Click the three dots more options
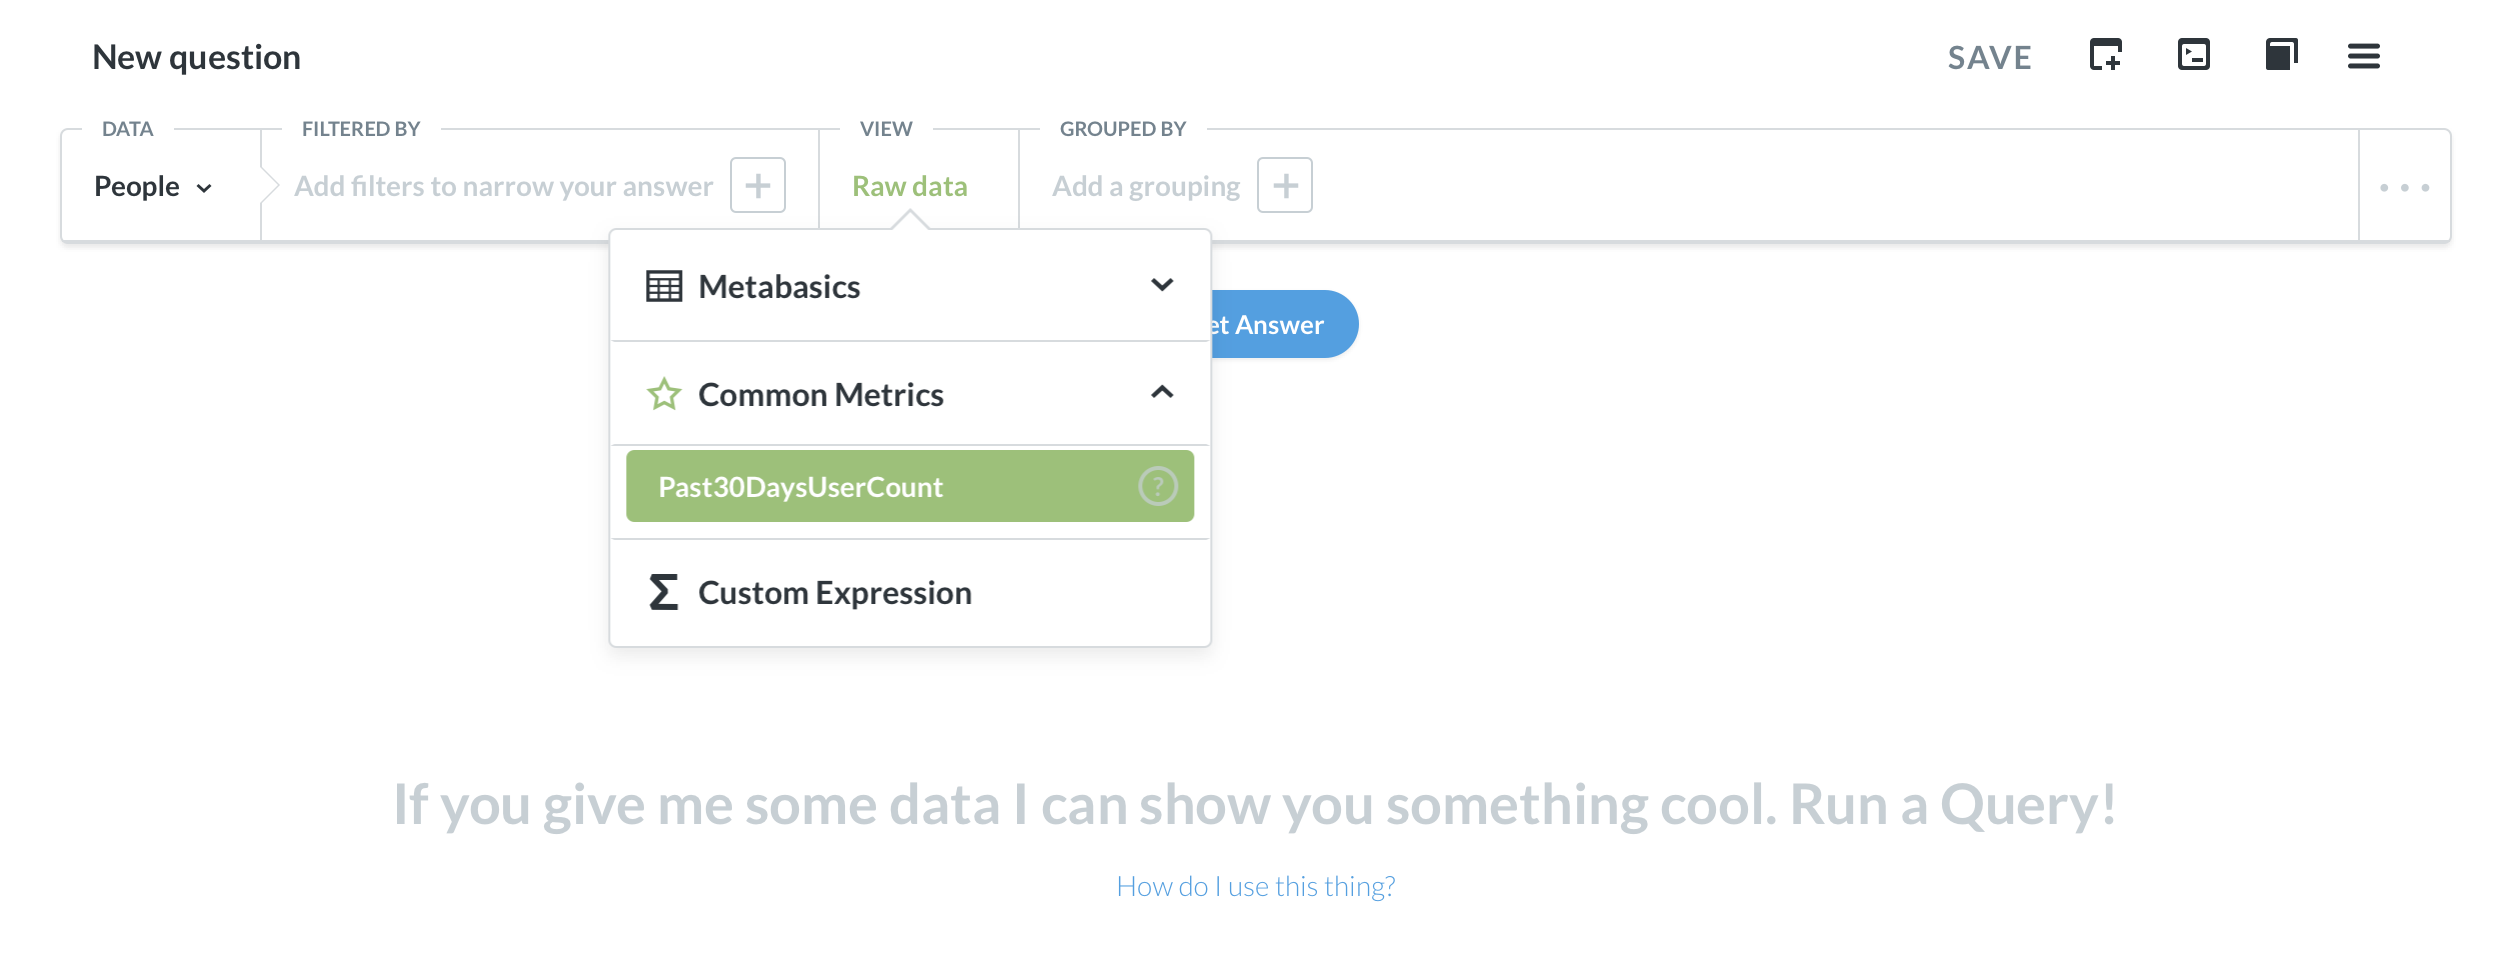The image size is (2506, 972). tap(2405, 188)
